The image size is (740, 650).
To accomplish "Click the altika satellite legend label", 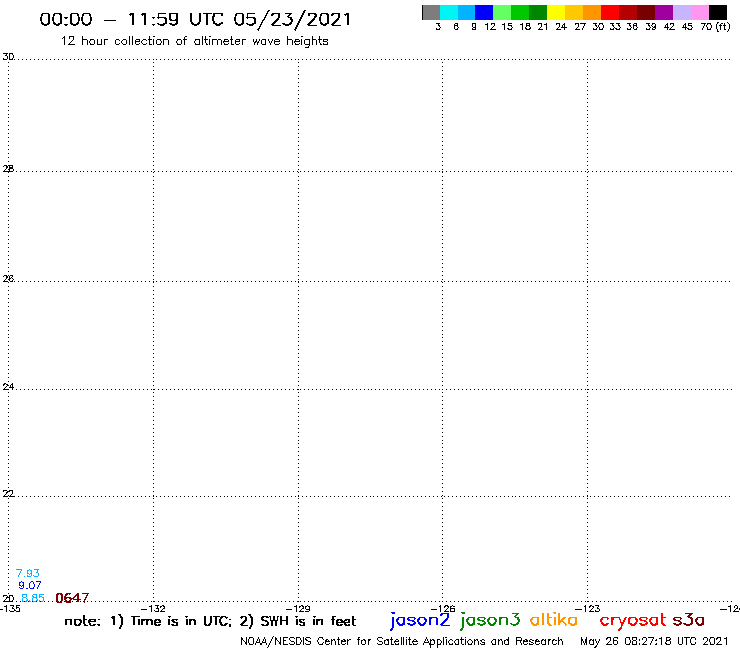I will (554, 620).
